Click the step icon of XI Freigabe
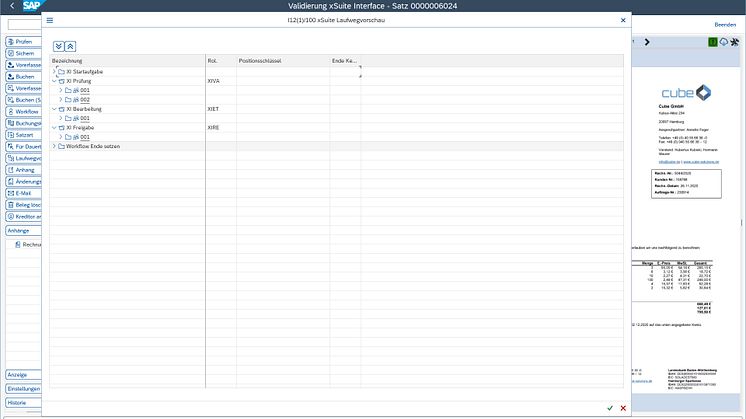This screenshot has width=746, height=419. 61,127
